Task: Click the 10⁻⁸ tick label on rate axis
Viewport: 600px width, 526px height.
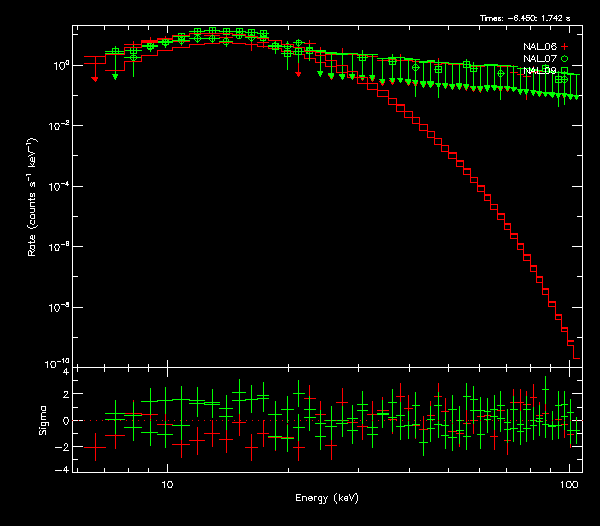Action: click(x=60, y=306)
